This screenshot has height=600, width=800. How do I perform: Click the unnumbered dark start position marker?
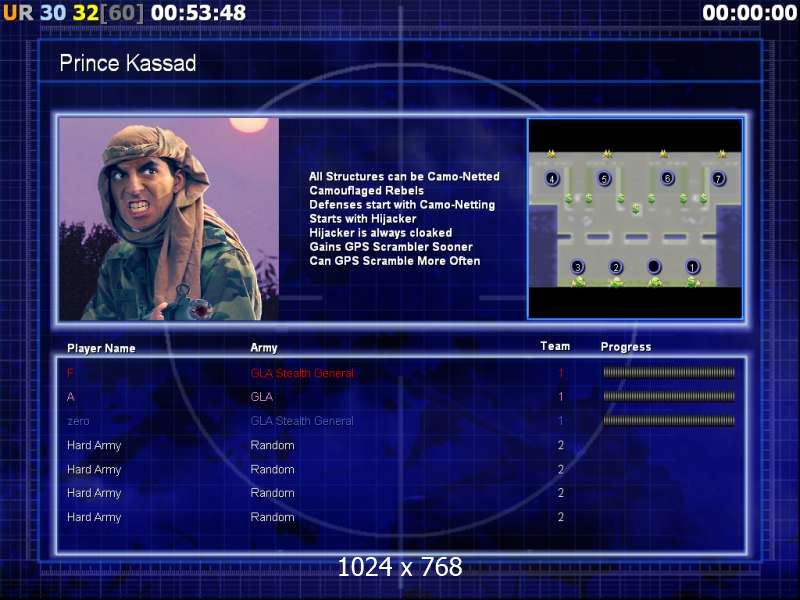tap(654, 266)
